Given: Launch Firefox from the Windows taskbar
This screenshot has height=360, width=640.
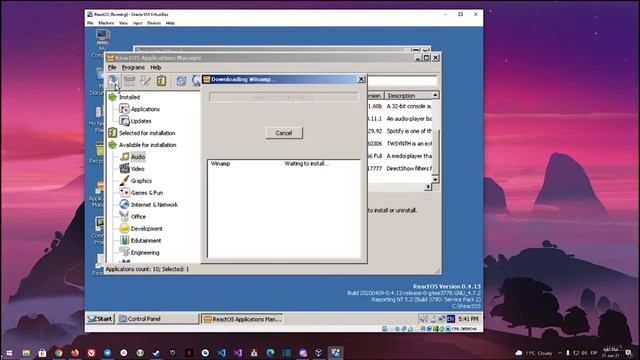Looking at the screenshot, I should (x=75, y=353).
